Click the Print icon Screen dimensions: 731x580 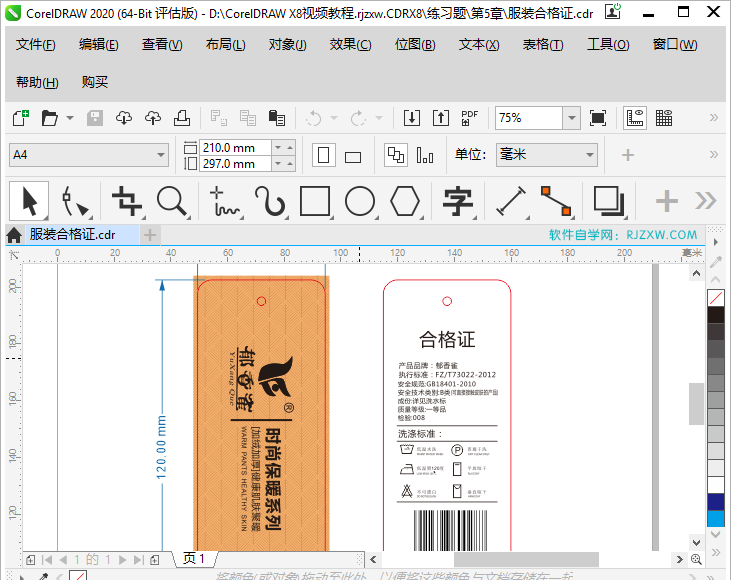182,118
